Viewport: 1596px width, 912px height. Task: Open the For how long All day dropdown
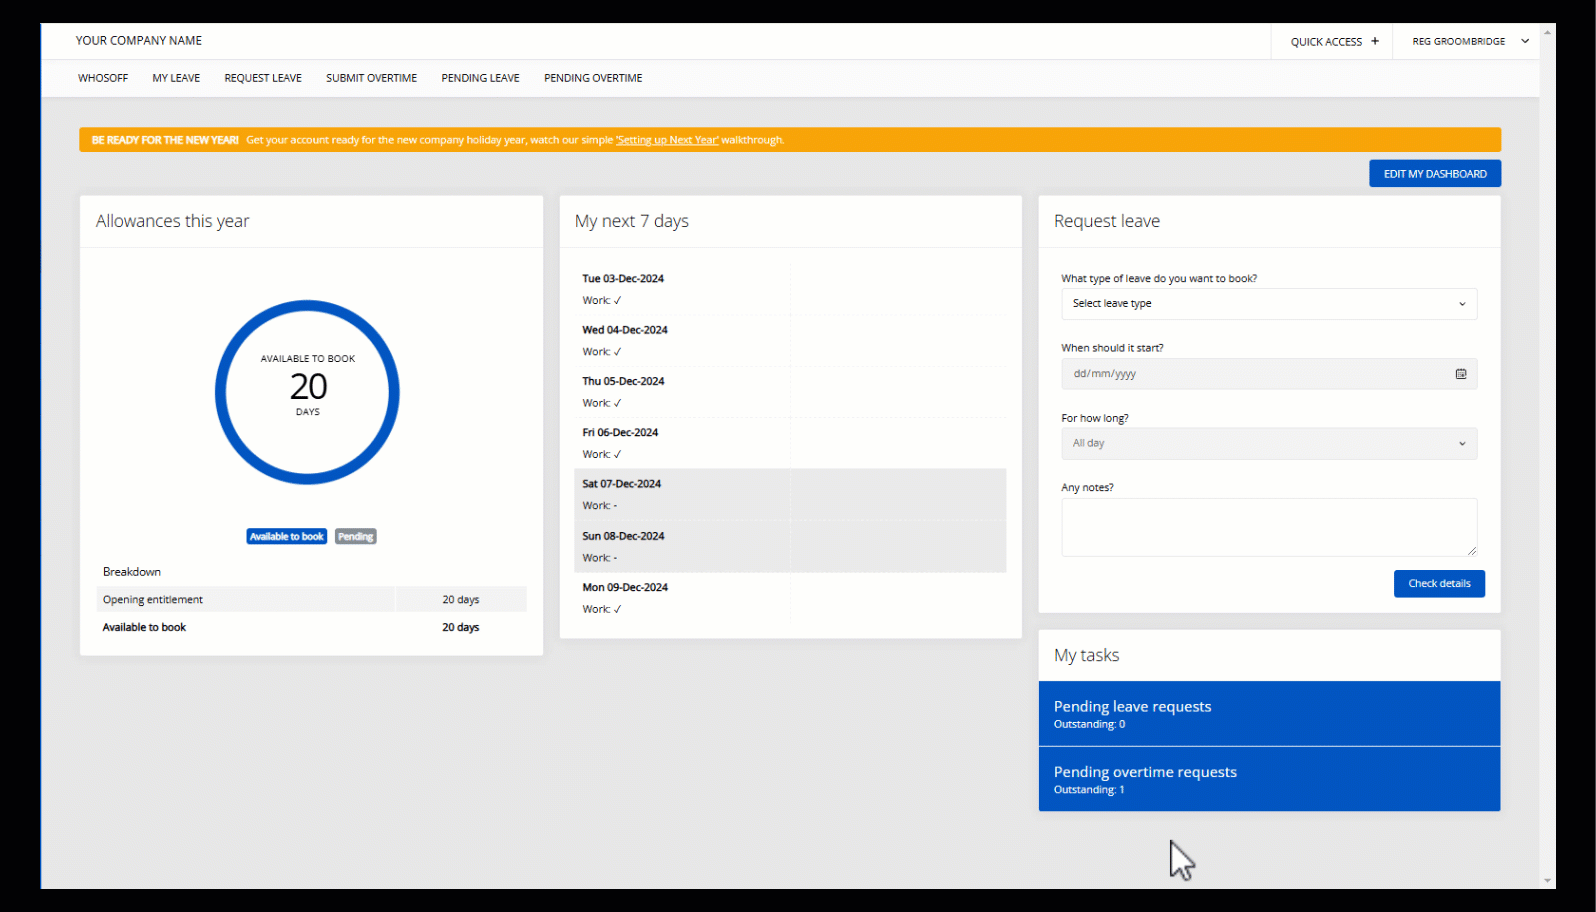[1269, 444]
